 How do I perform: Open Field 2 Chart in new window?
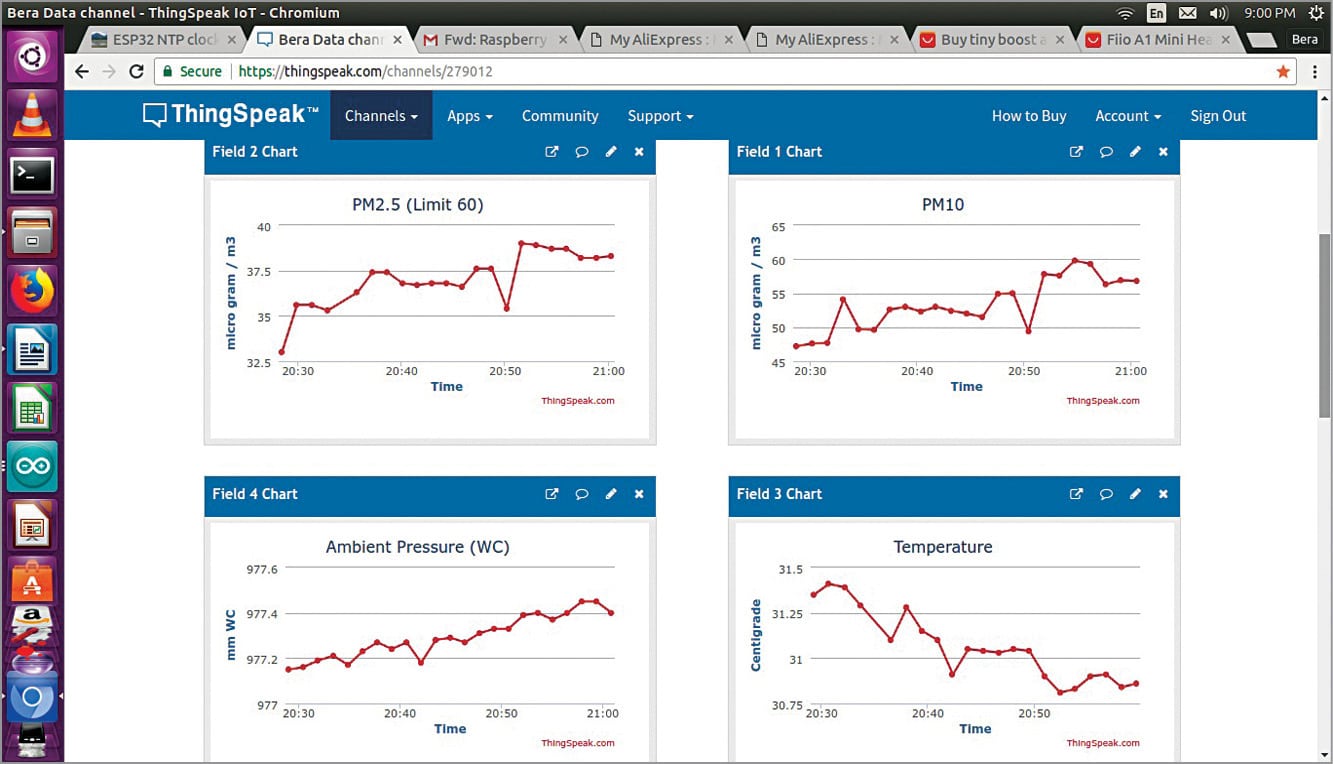point(551,152)
